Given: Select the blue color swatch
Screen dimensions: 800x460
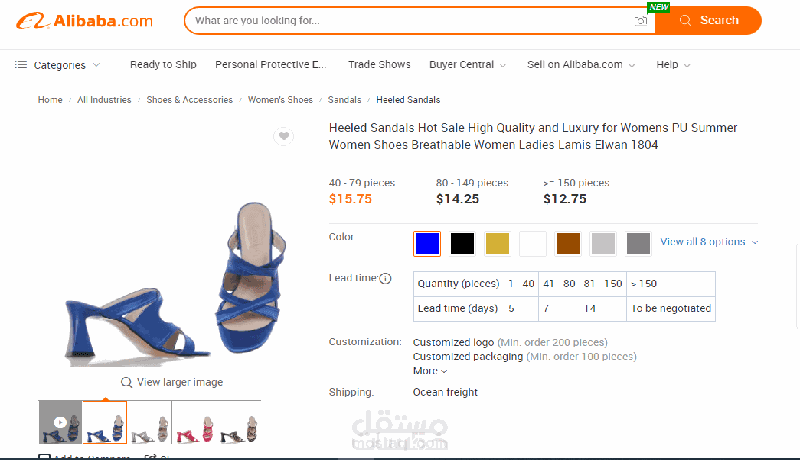Looking at the screenshot, I should coord(427,243).
